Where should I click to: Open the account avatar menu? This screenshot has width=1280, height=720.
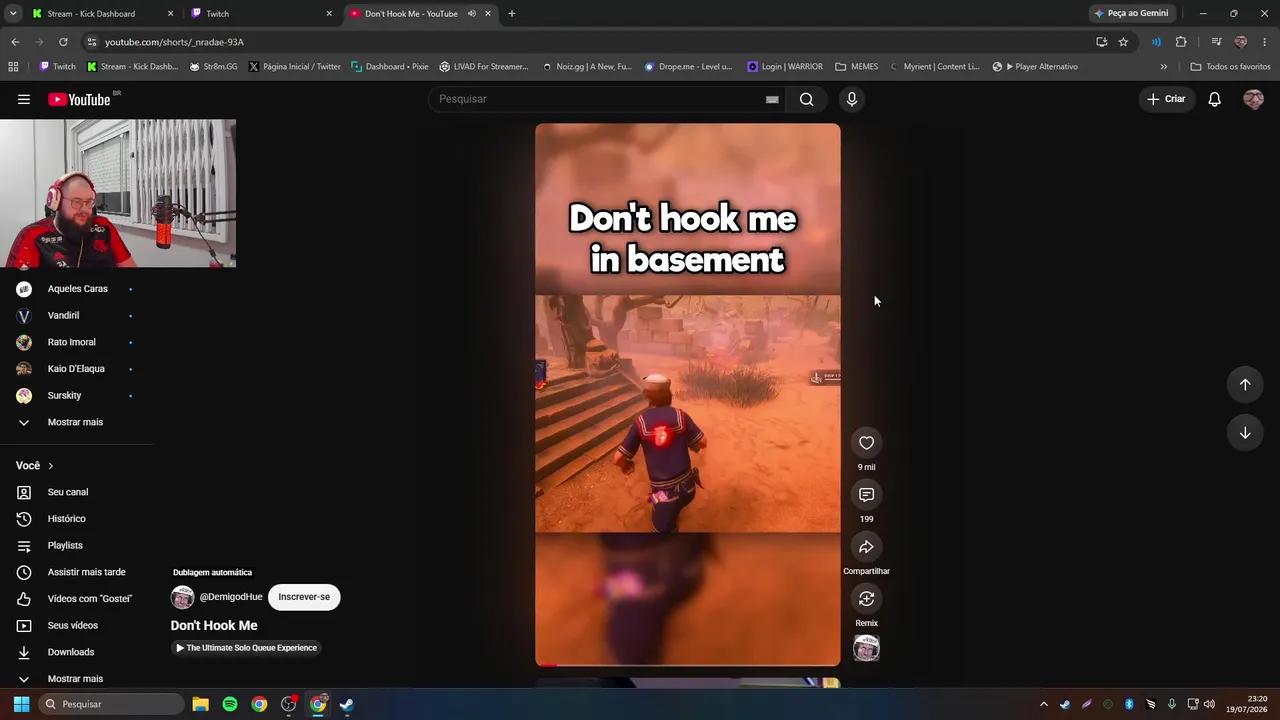pyautogui.click(x=1253, y=99)
